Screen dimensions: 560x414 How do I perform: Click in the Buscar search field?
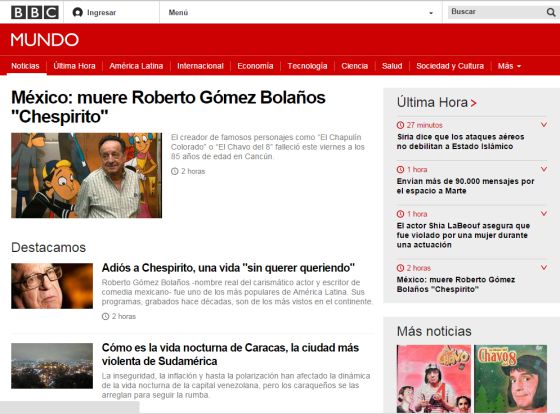(496, 12)
